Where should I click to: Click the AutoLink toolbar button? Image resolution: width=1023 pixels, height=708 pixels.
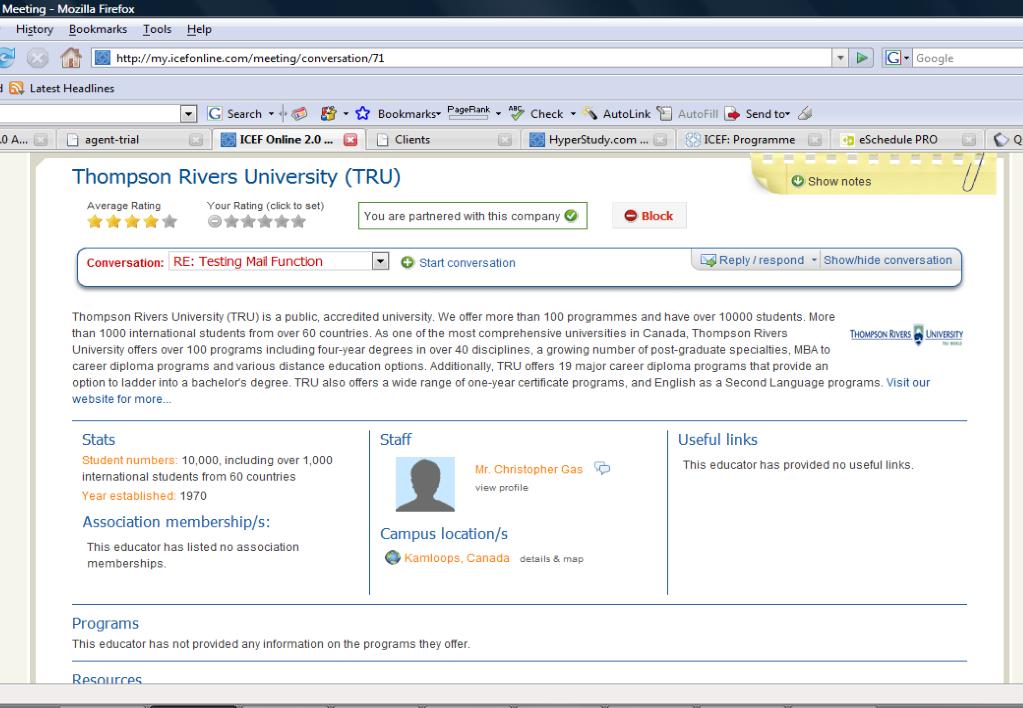pos(617,114)
